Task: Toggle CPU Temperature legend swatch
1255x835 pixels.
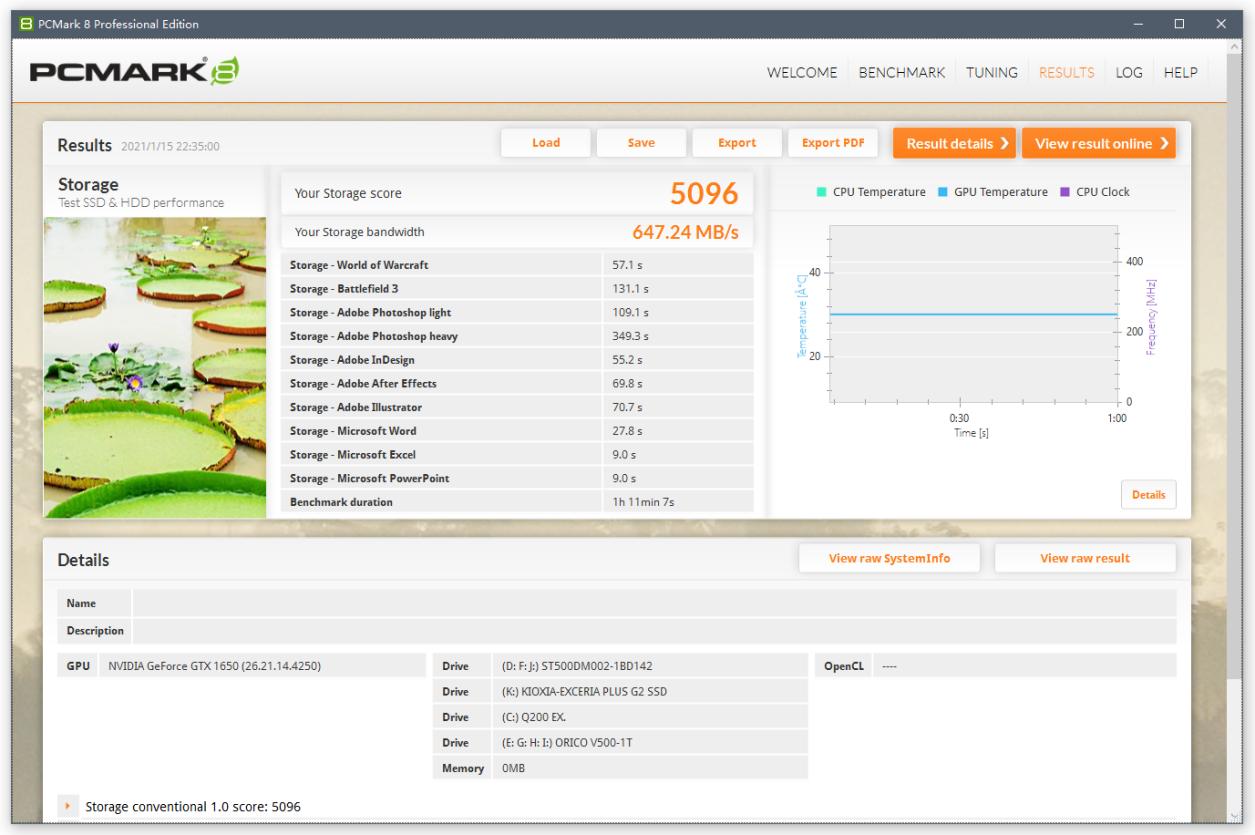Action: [824, 192]
